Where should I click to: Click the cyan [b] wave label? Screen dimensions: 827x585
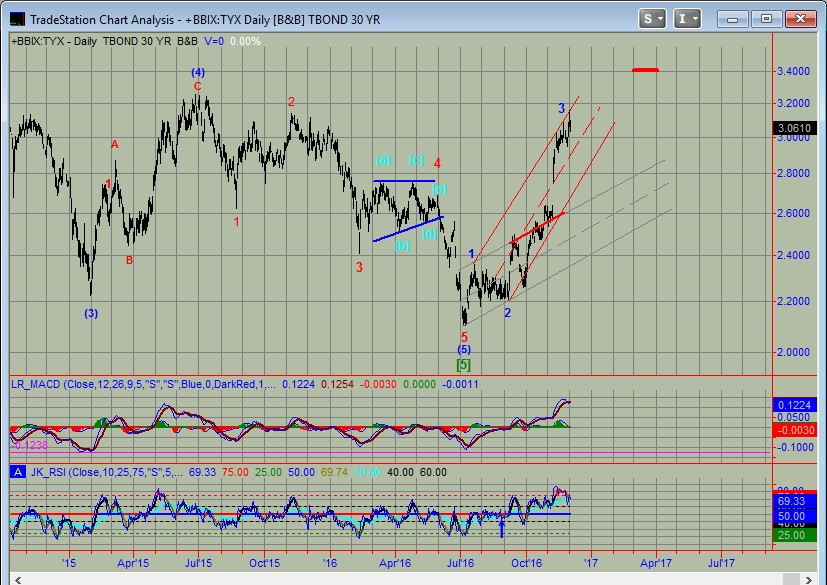click(402, 246)
